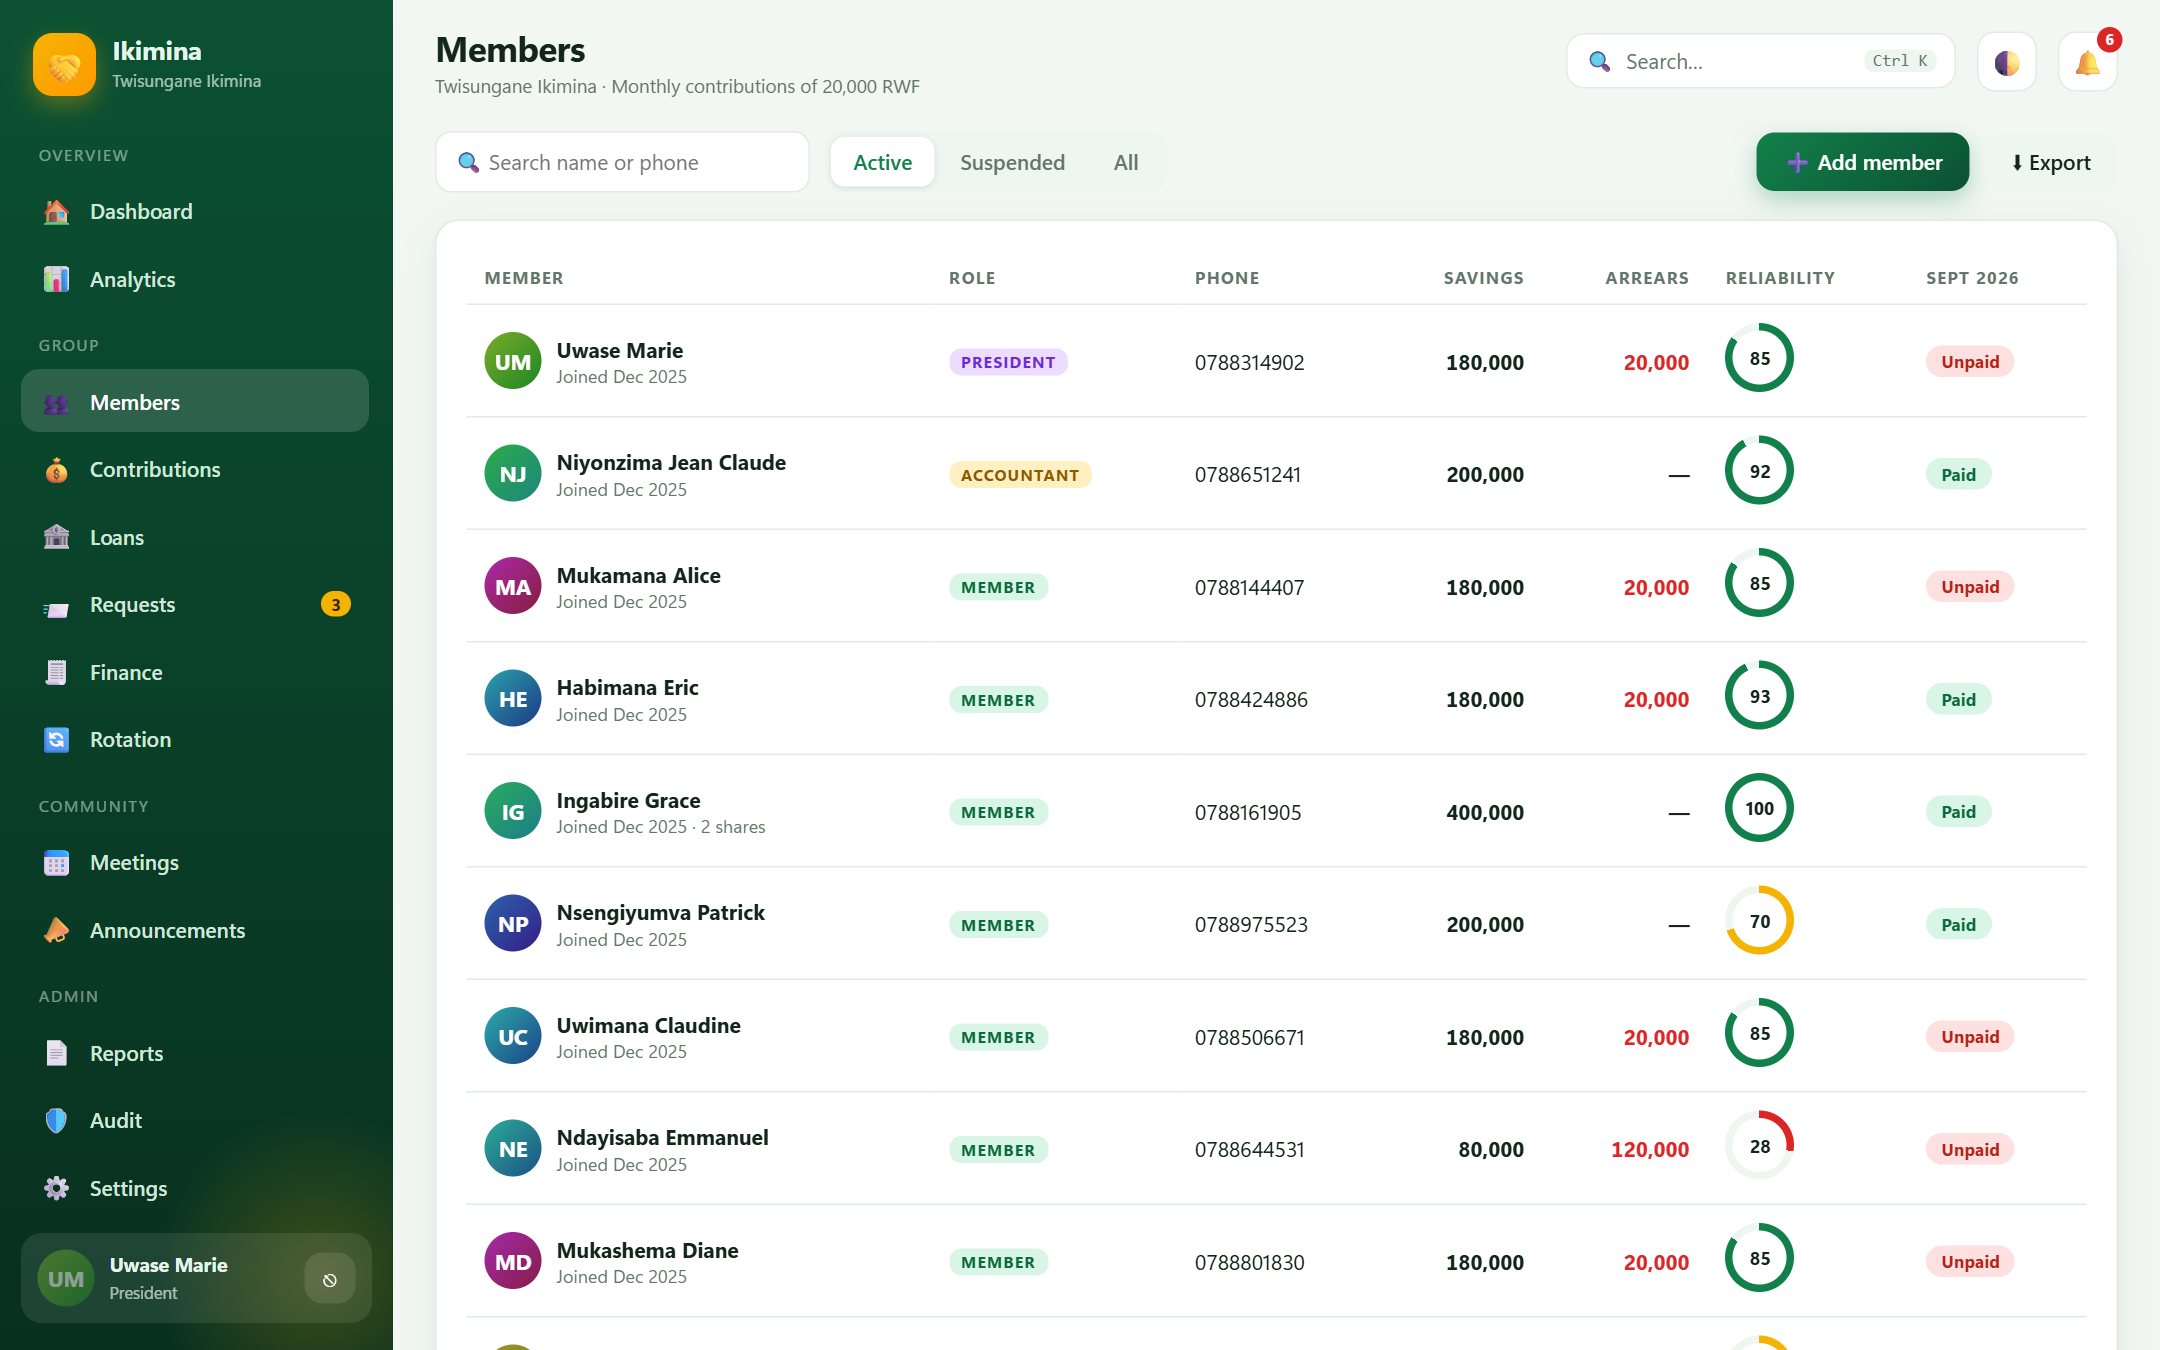Switch to the Suspended filter tab

tap(1012, 162)
